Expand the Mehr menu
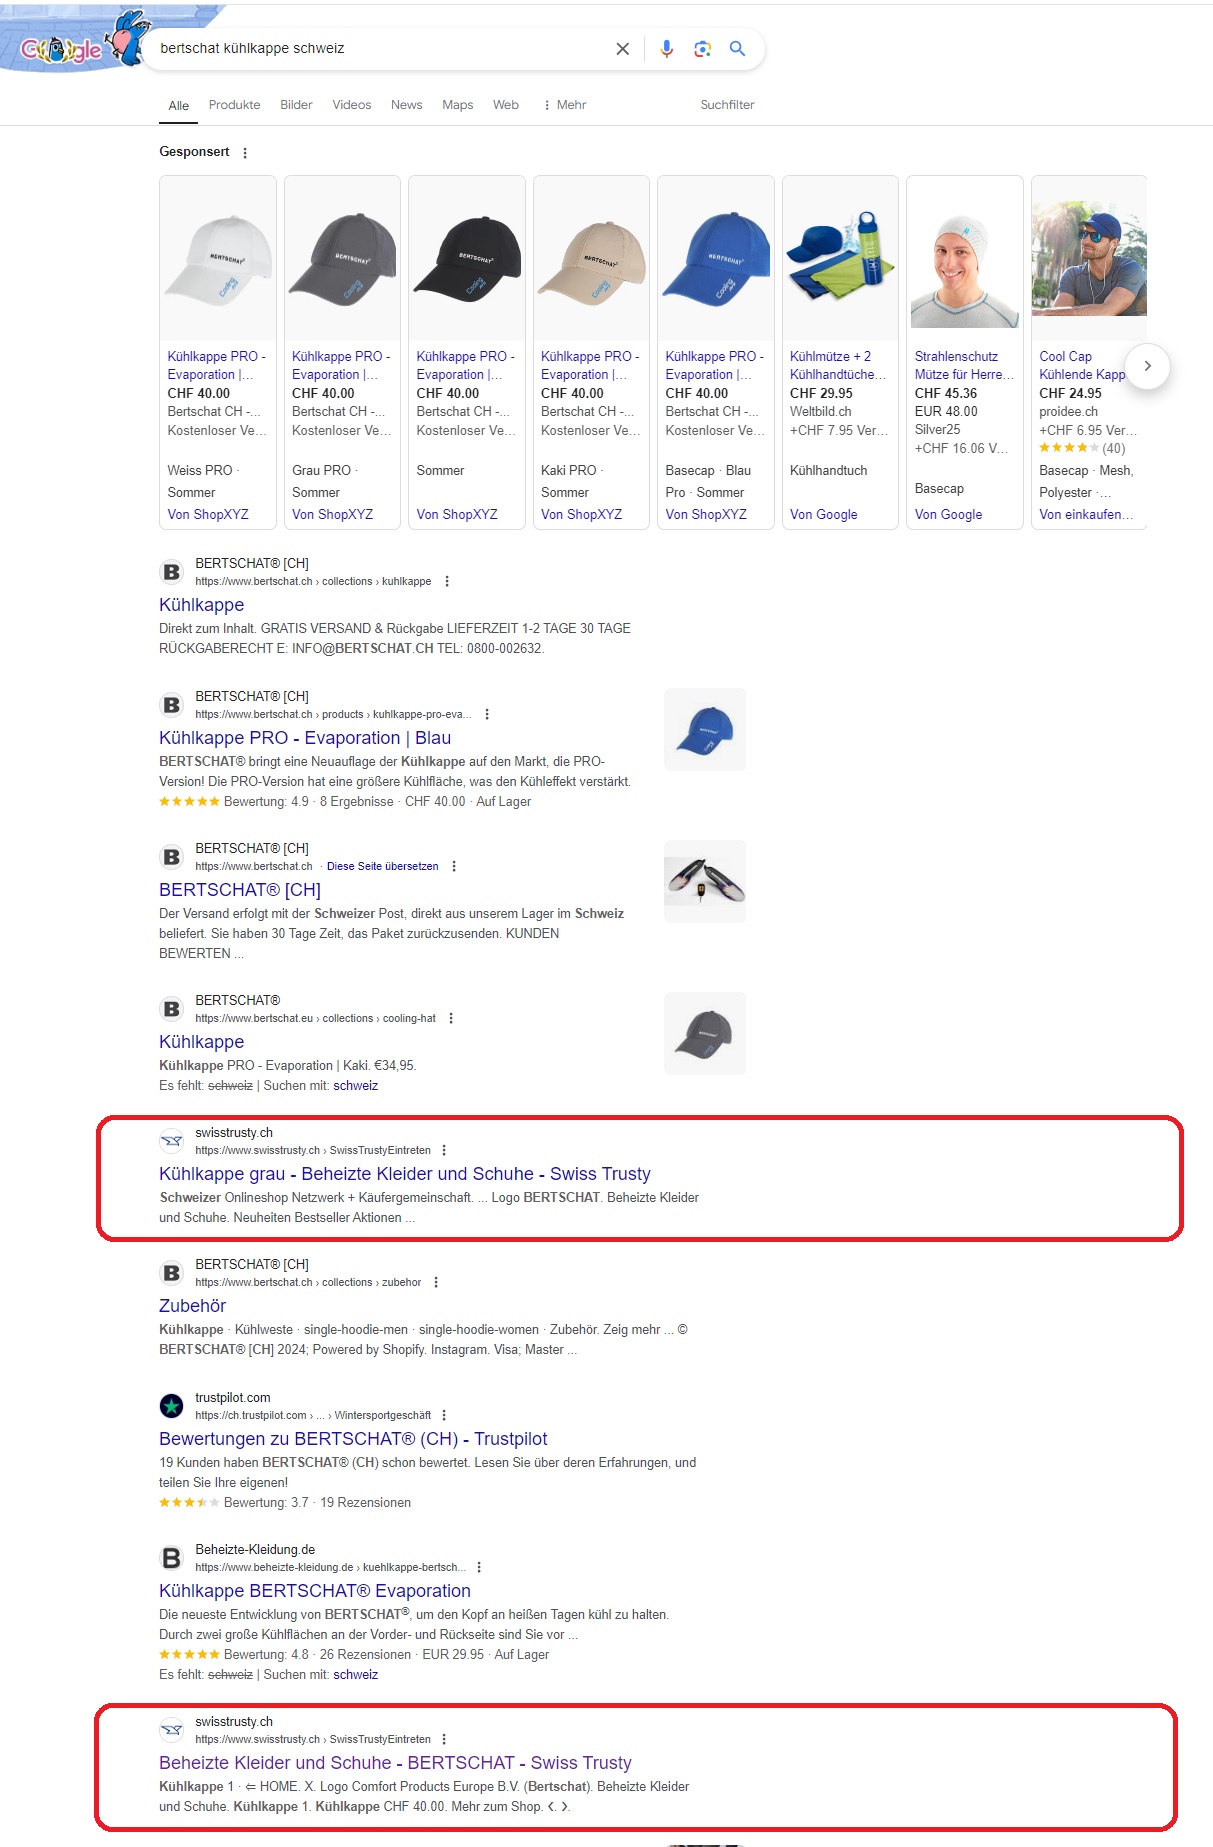The image size is (1213, 1847). point(565,105)
